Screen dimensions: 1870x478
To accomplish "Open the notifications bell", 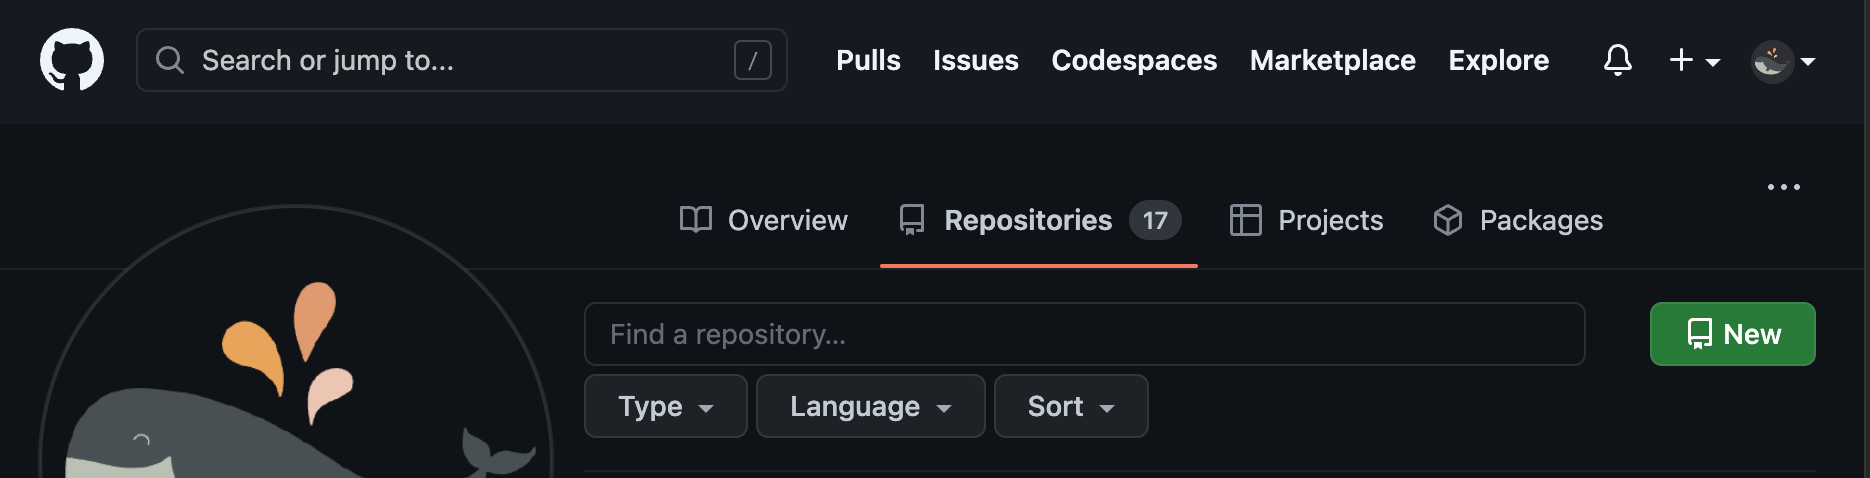I will point(1617,60).
